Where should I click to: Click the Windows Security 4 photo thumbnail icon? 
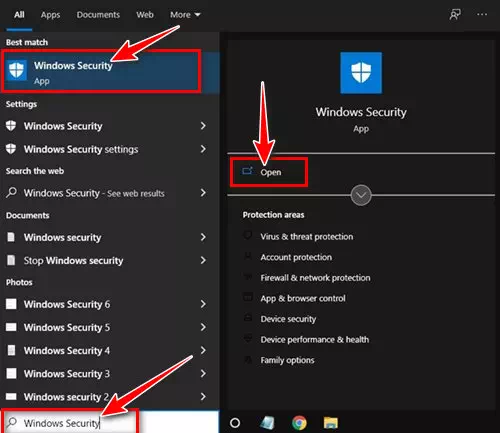[x=11, y=350]
